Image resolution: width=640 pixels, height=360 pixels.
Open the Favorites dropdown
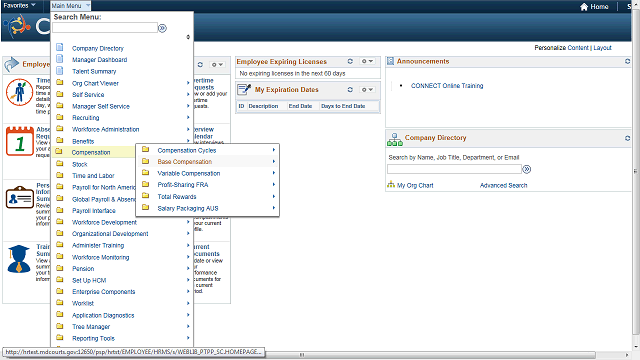click(x=19, y=6)
